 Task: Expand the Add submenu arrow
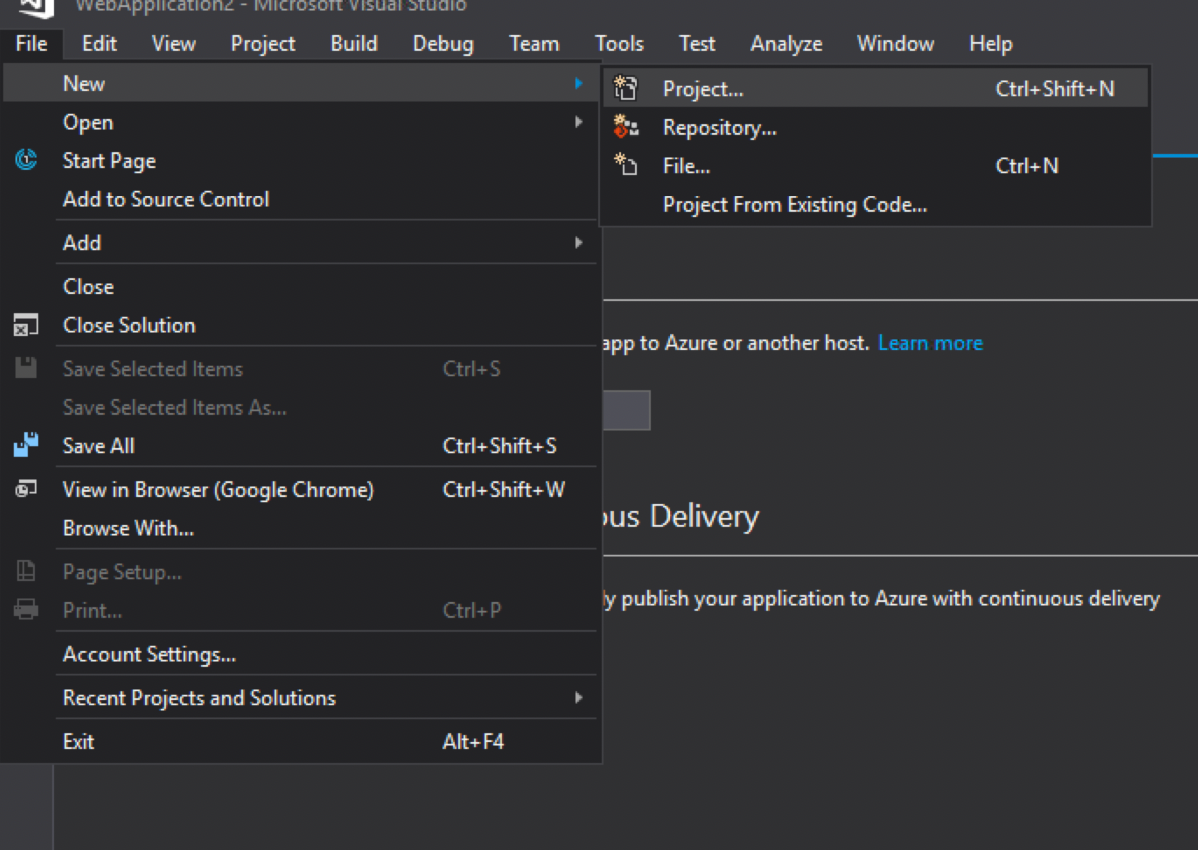click(578, 242)
